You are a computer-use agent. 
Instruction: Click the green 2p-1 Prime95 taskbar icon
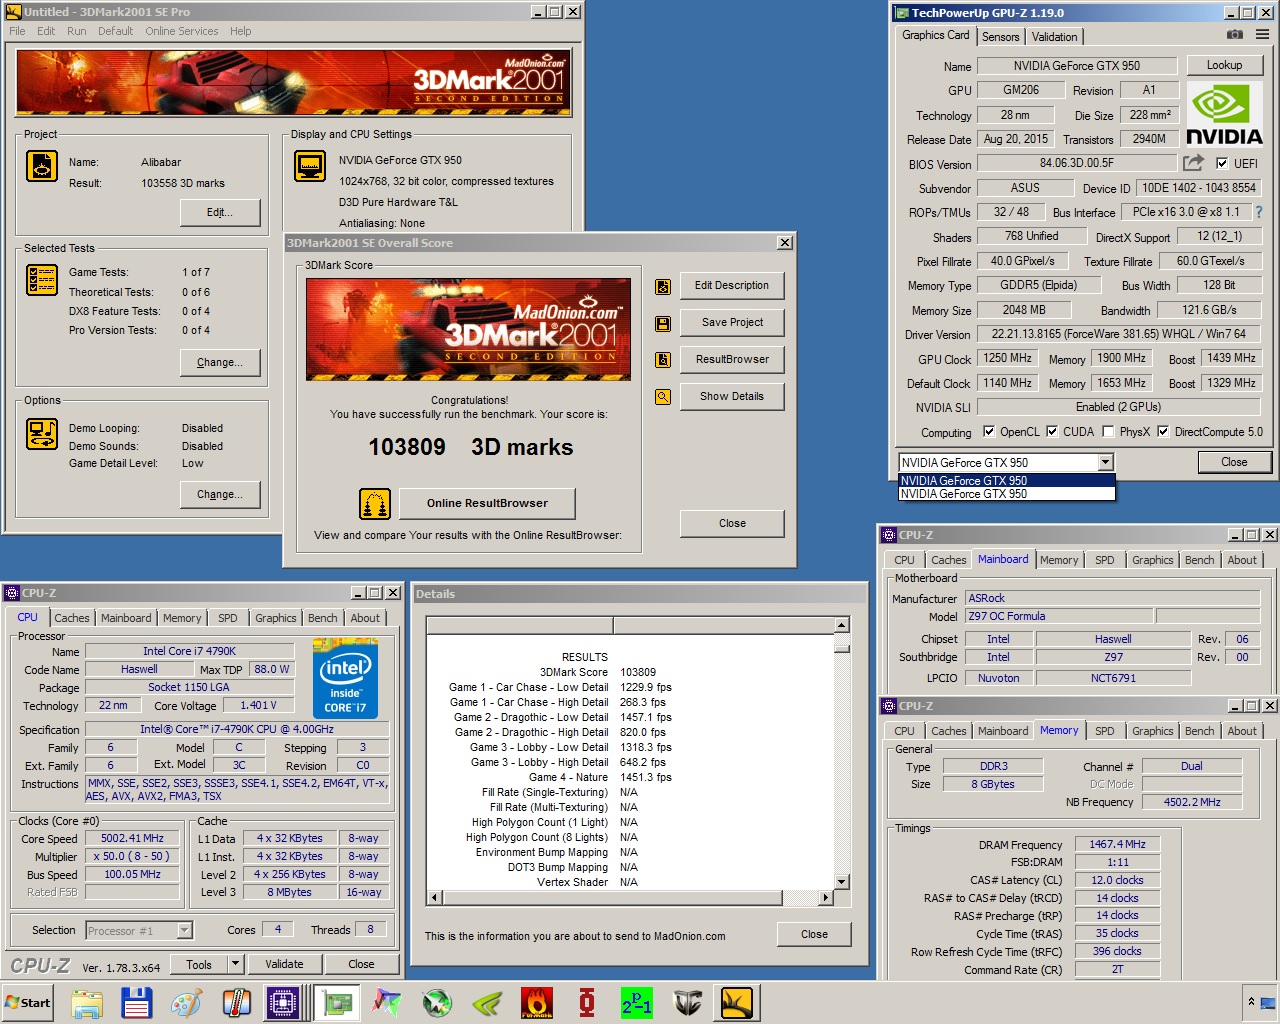[x=637, y=1003]
